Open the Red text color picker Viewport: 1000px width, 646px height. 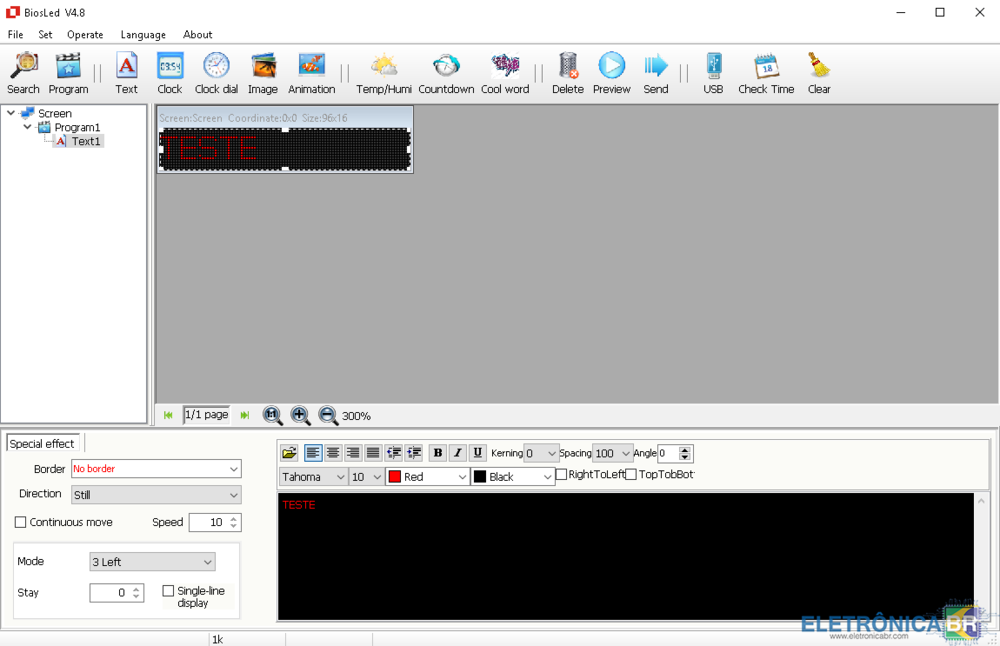pyautogui.click(x=428, y=477)
